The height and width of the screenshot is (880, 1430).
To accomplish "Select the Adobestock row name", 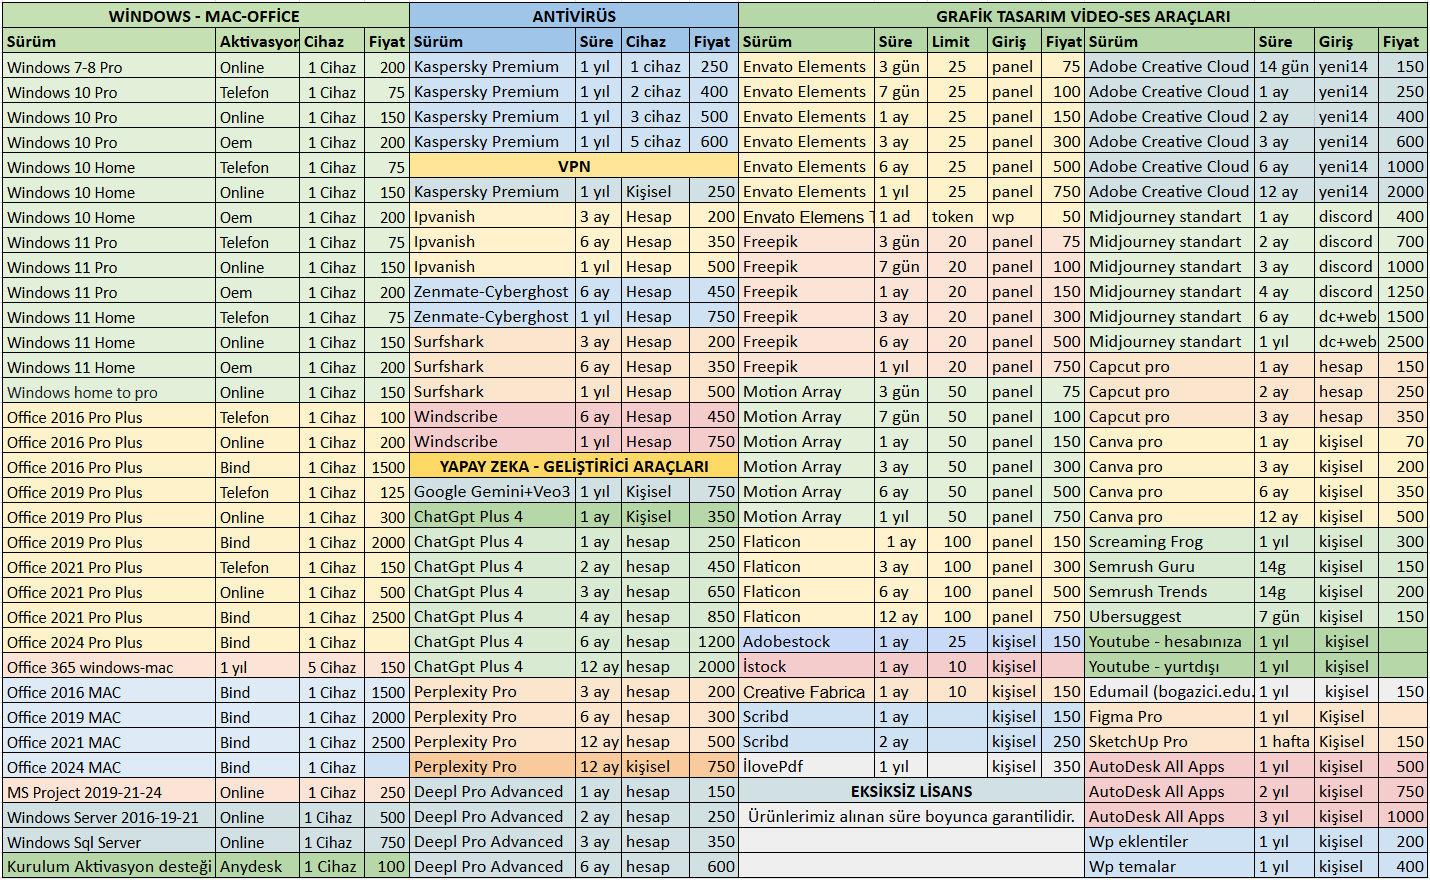I will coord(786,641).
